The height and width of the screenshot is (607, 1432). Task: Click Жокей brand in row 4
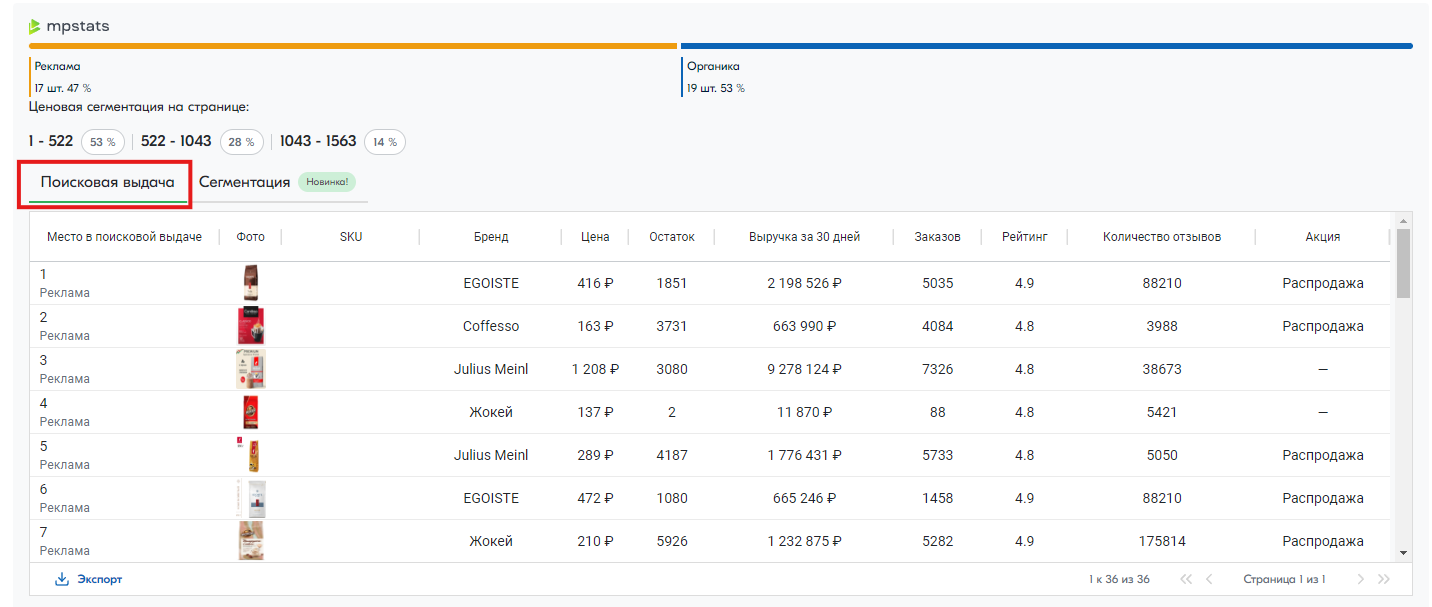(x=491, y=412)
